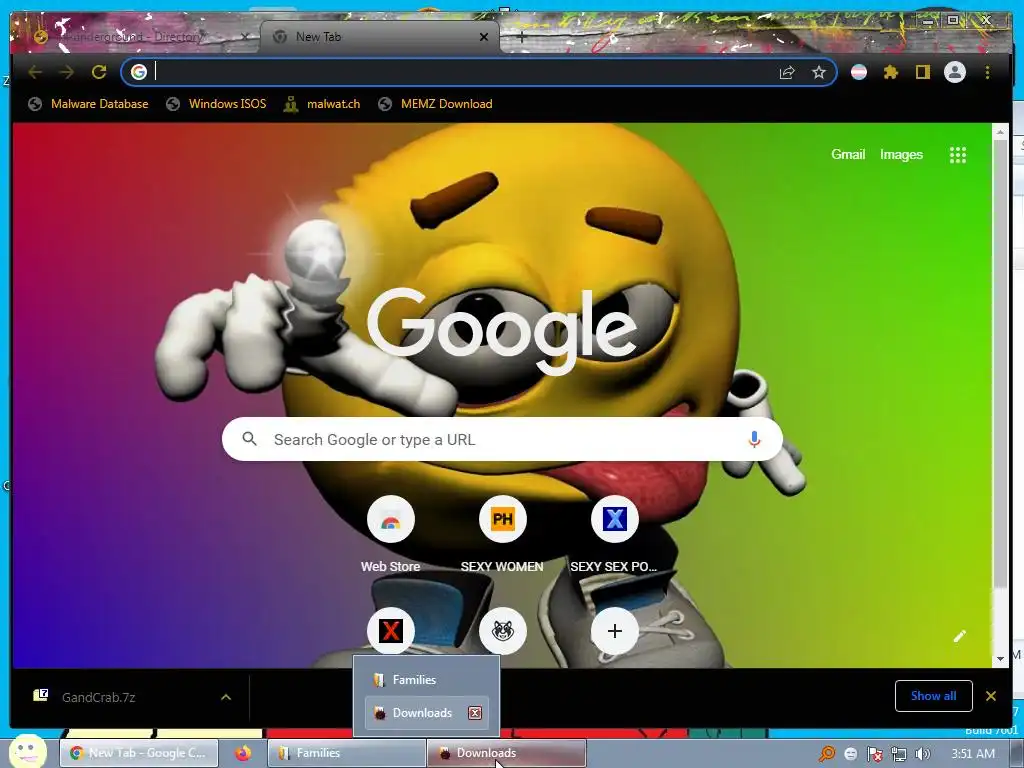Switch to New Tab - Google Chrome taskbar button
This screenshot has height=768, width=1024.
(x=138, y=753)
